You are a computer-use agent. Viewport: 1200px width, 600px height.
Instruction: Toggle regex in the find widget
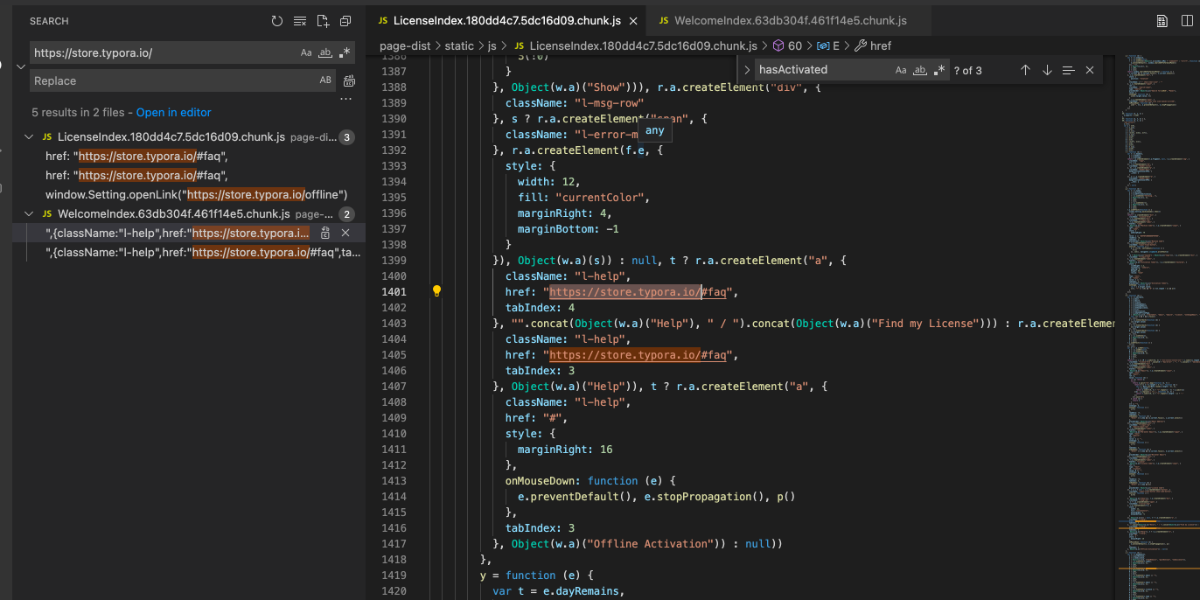click(x=939, y=70)
